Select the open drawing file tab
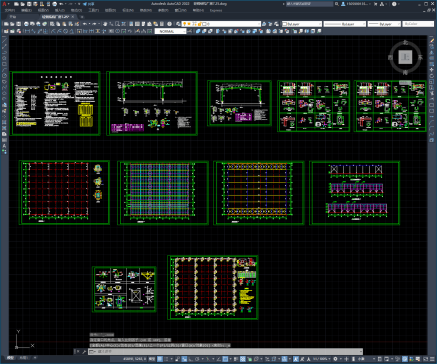 coord(55,17)
